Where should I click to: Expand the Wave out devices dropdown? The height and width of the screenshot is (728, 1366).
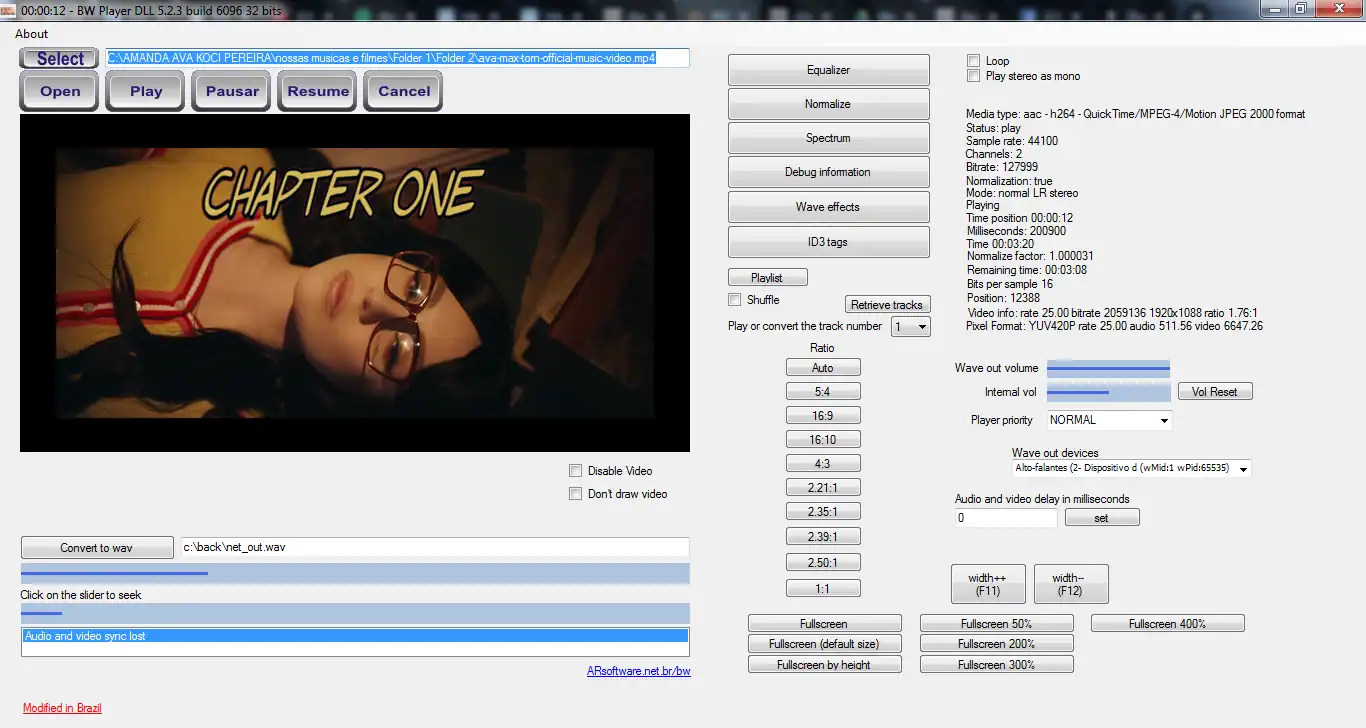tap(1131, 468)
